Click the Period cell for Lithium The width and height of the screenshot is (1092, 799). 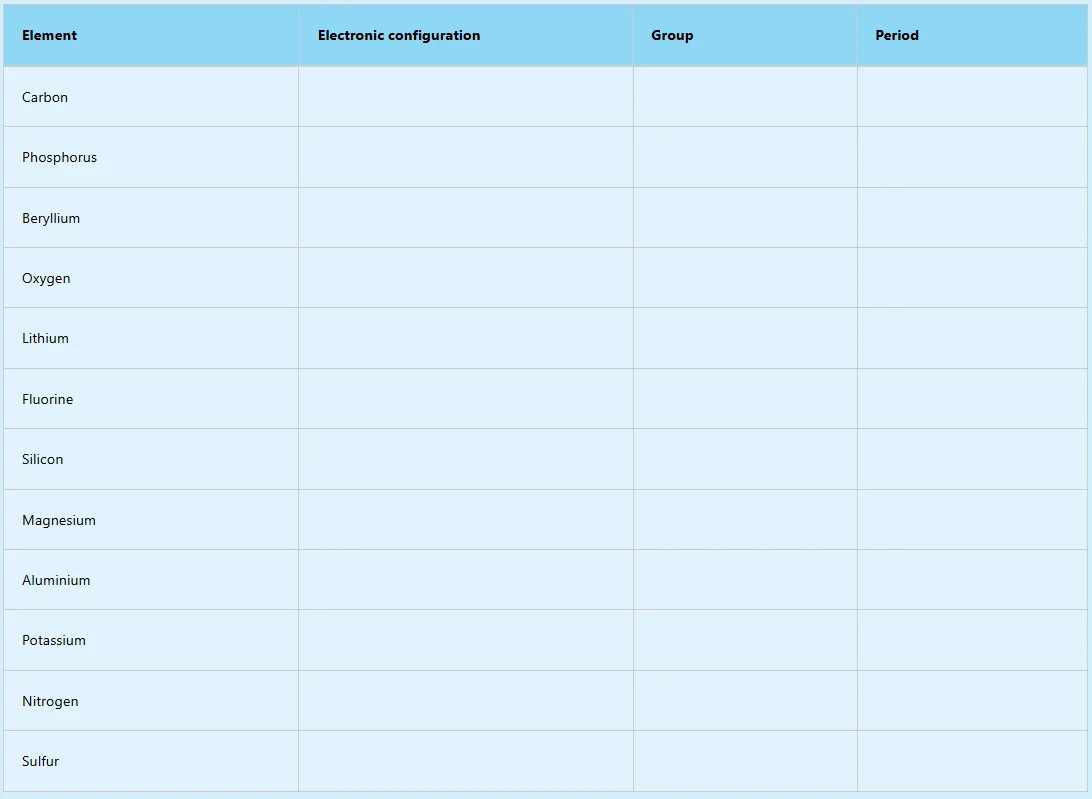[x=972, y=339]
